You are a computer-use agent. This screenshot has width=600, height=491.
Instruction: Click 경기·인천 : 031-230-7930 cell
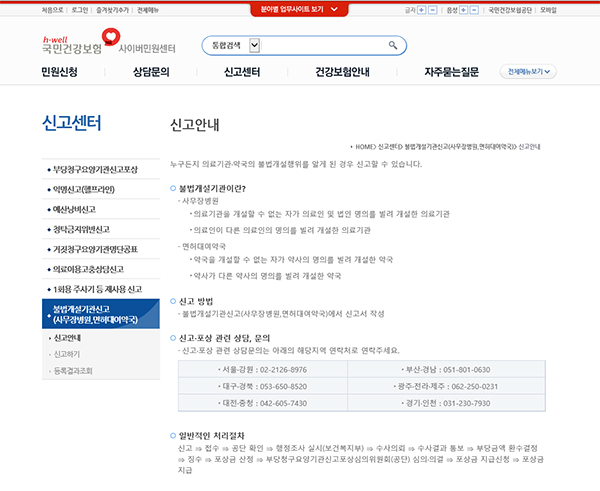pos(447,403)
